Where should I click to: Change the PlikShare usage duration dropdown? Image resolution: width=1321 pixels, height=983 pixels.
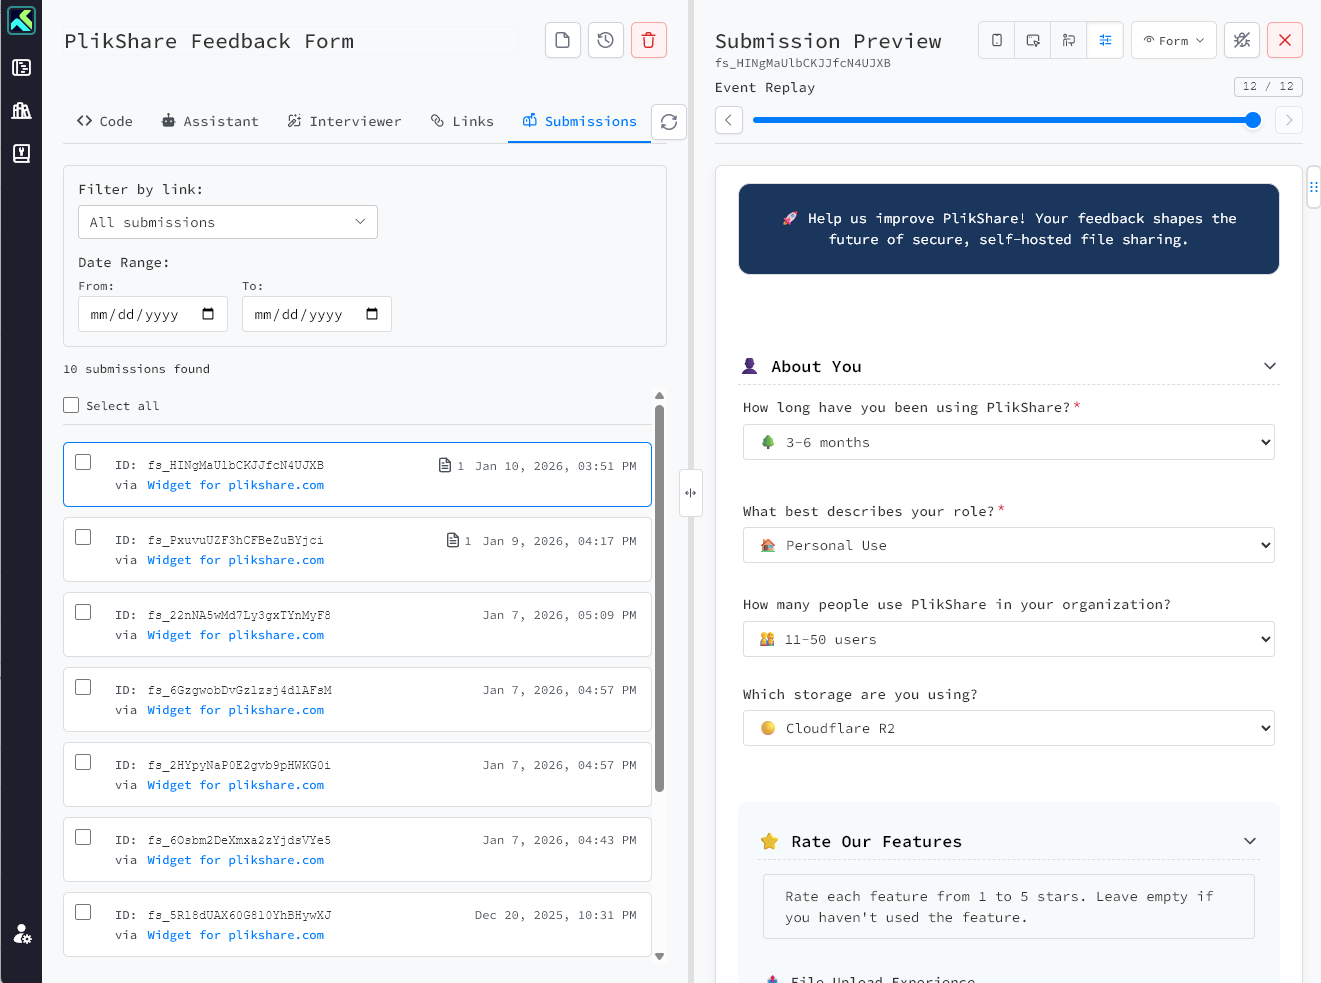click(x=1008, y=442)
